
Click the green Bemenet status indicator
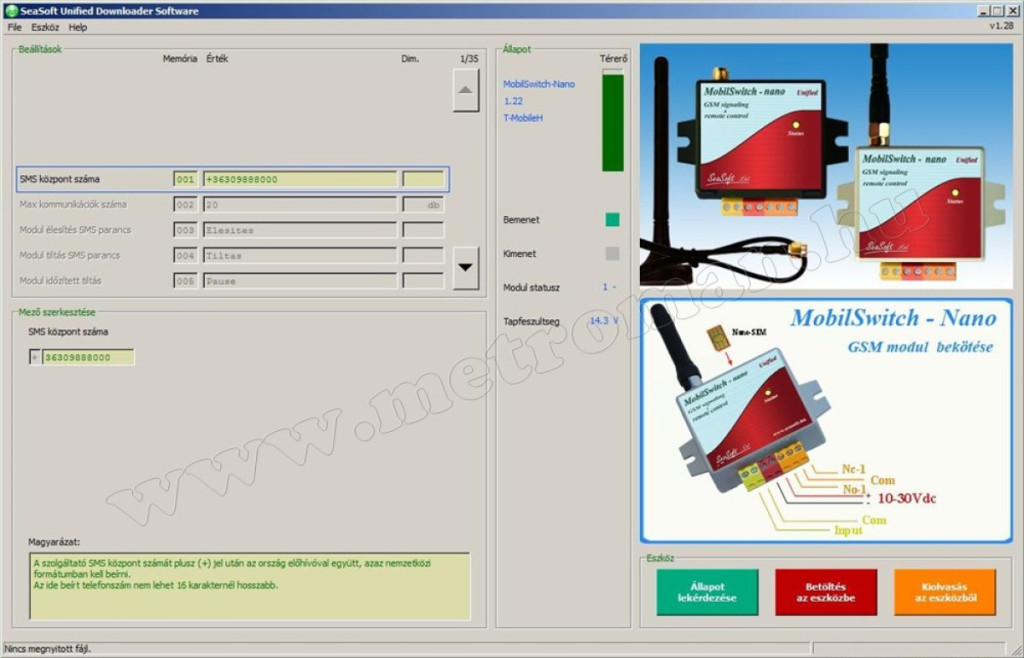pos(612,219)
